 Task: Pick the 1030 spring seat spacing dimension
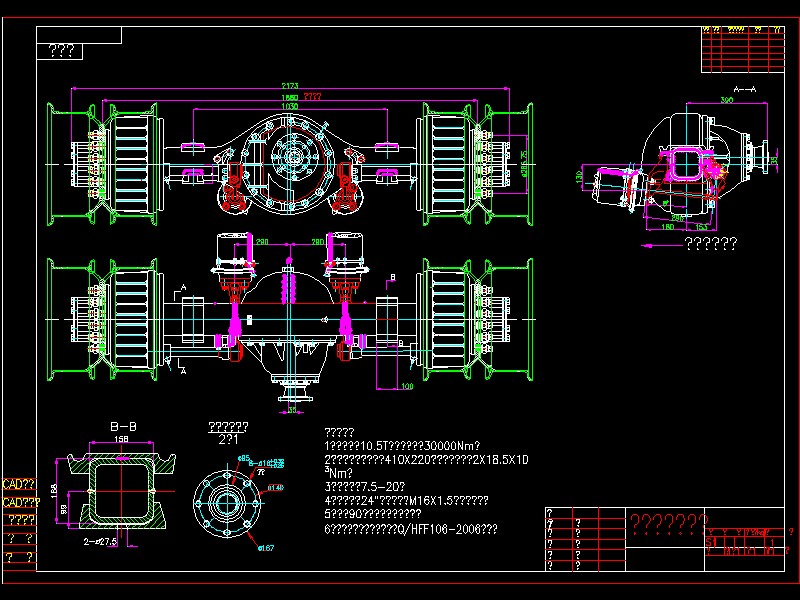[290, 106]
